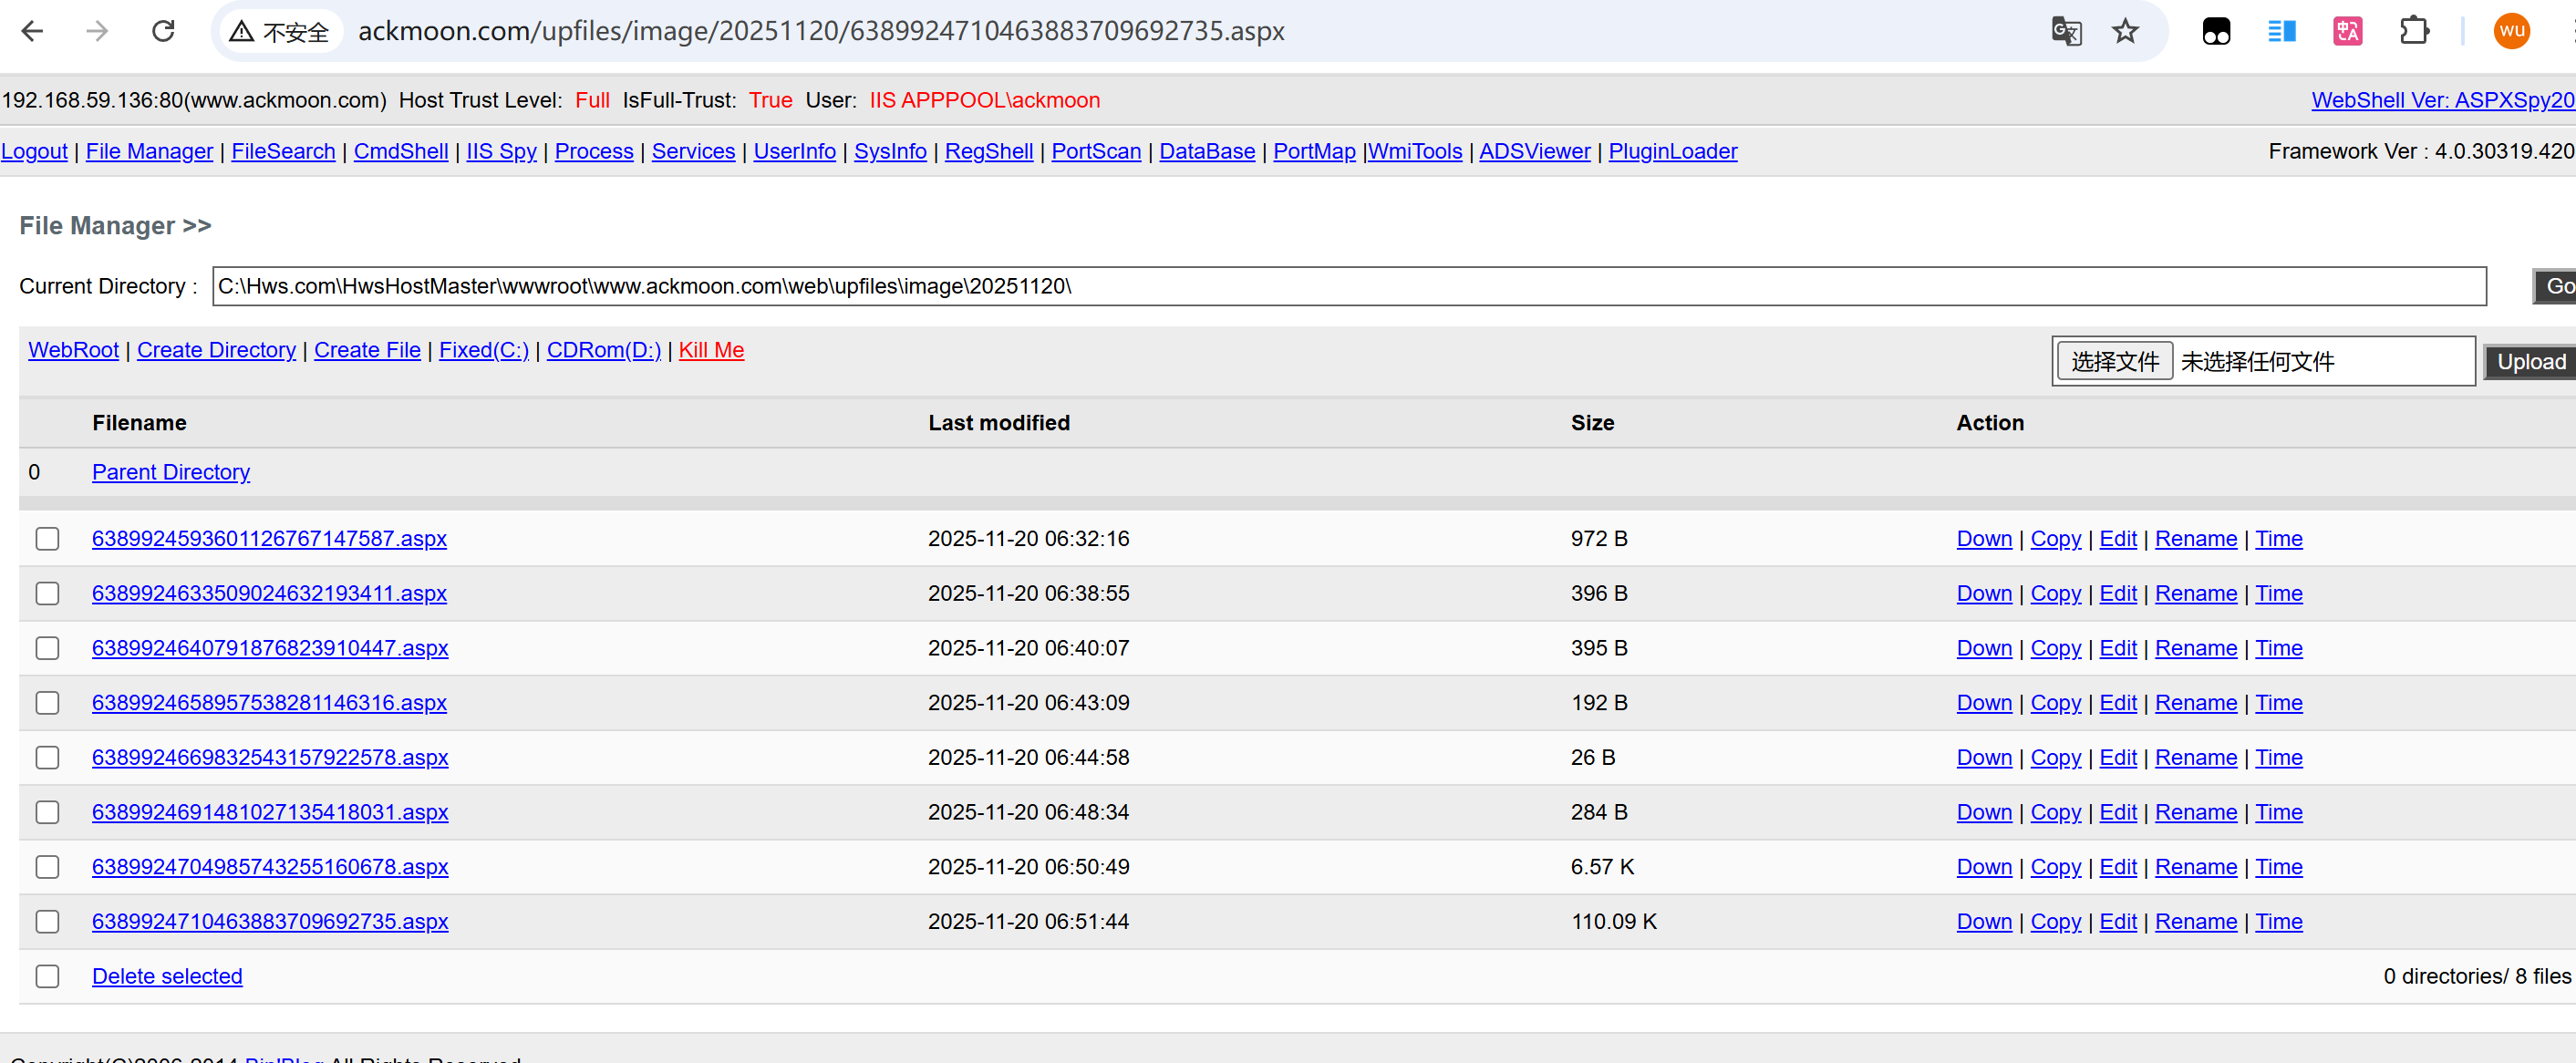Viewport: 2576px width, 1063px height.
Task: Toggle the Delete selected checkbox
Action: click(x=47, y=976)
